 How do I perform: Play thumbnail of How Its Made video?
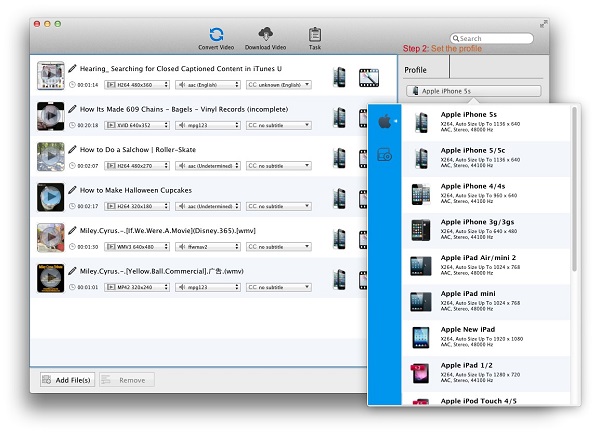(x=51, y=116)
